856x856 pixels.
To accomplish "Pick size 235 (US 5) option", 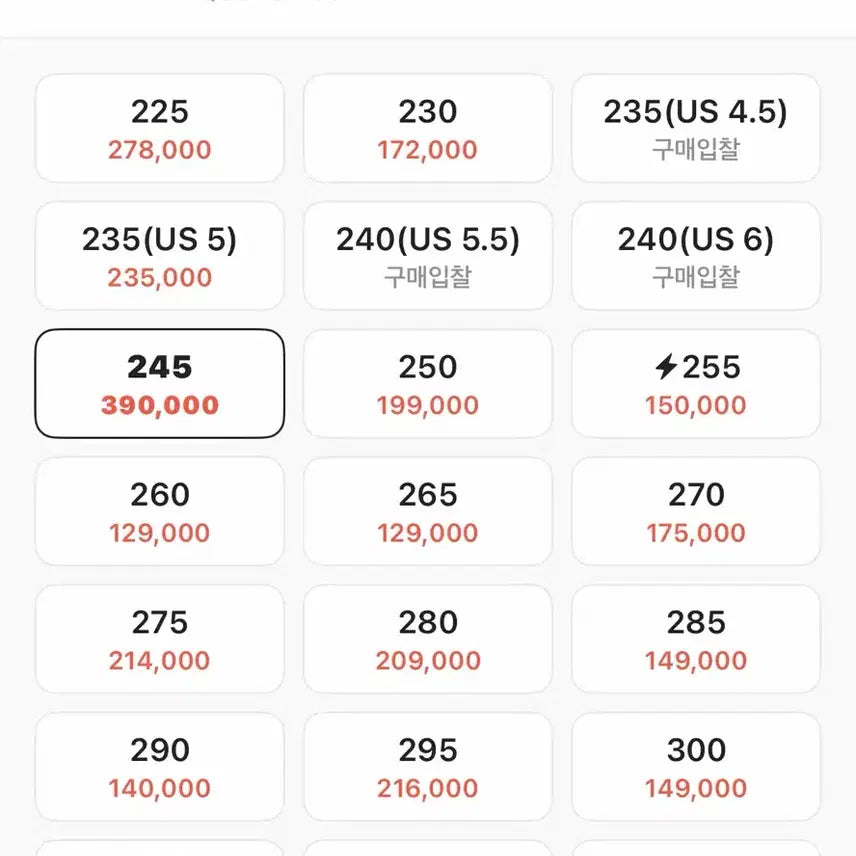I will click(x=160, y=257).
